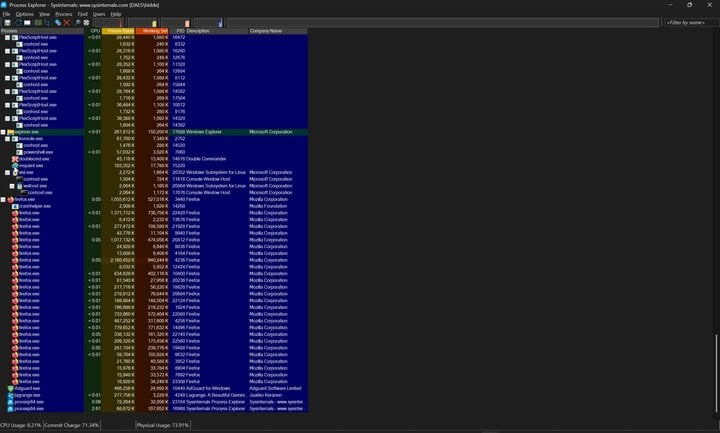Screen dimensions: 720x433
Task: Sort by the Company Name column header
Action: [x=278, y=31]
